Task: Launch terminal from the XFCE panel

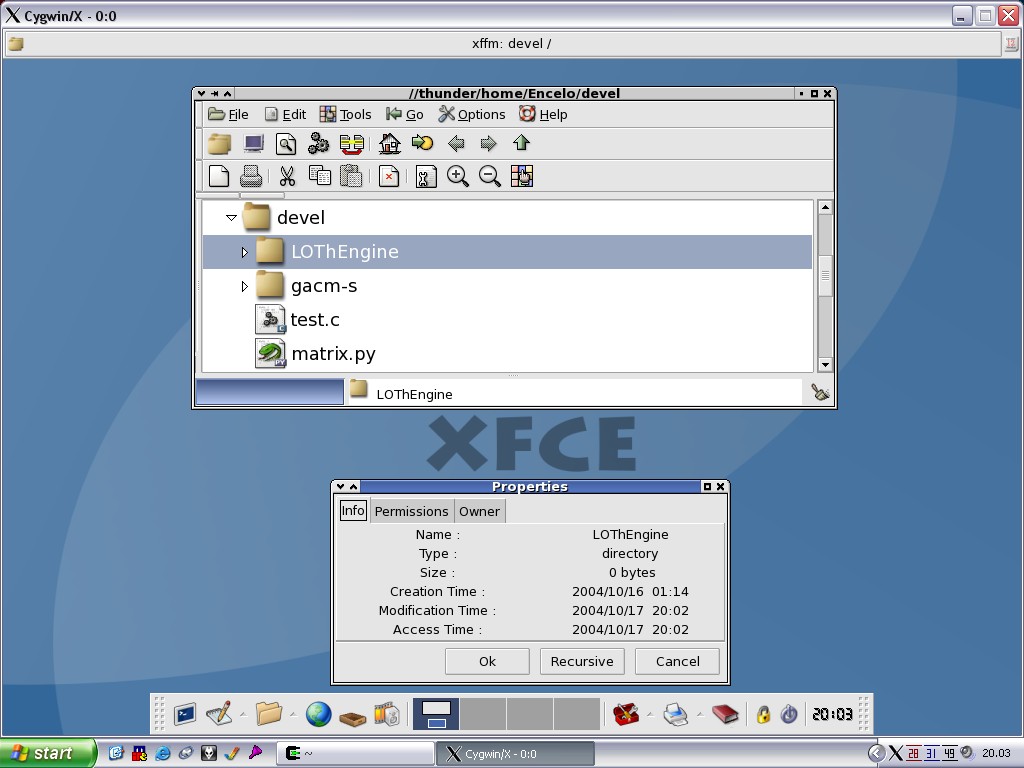Action: pos(185,714)
